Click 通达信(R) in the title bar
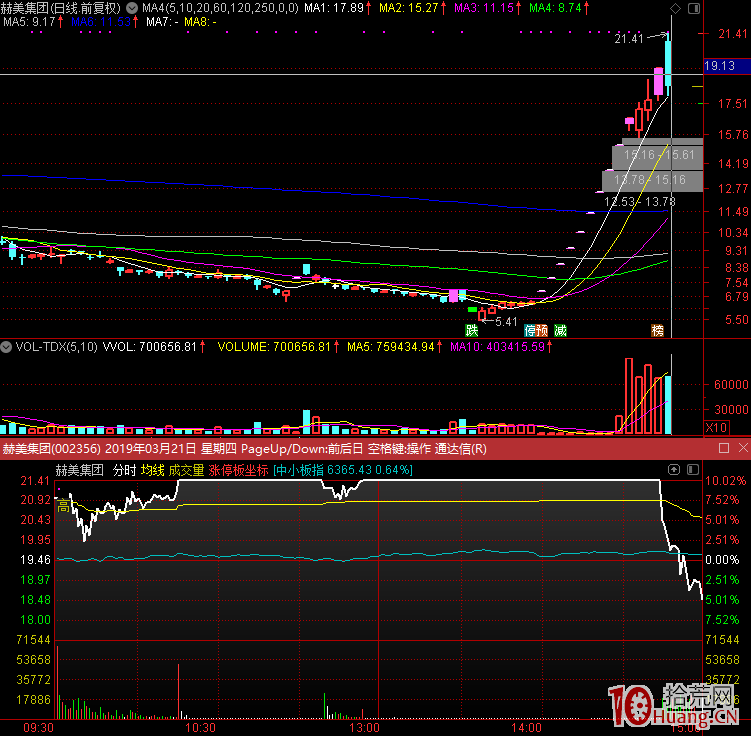 coord(461,449)
